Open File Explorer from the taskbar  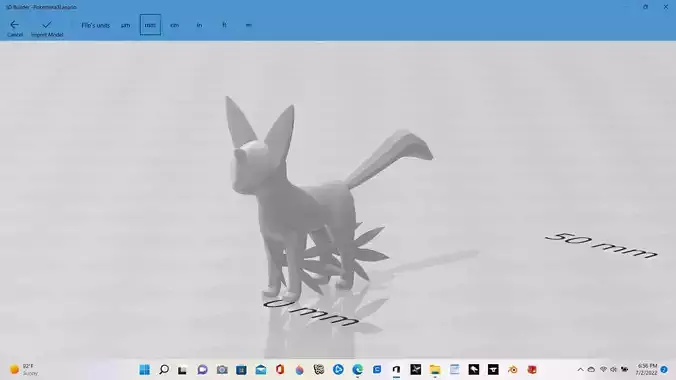(x=435, y=370)
